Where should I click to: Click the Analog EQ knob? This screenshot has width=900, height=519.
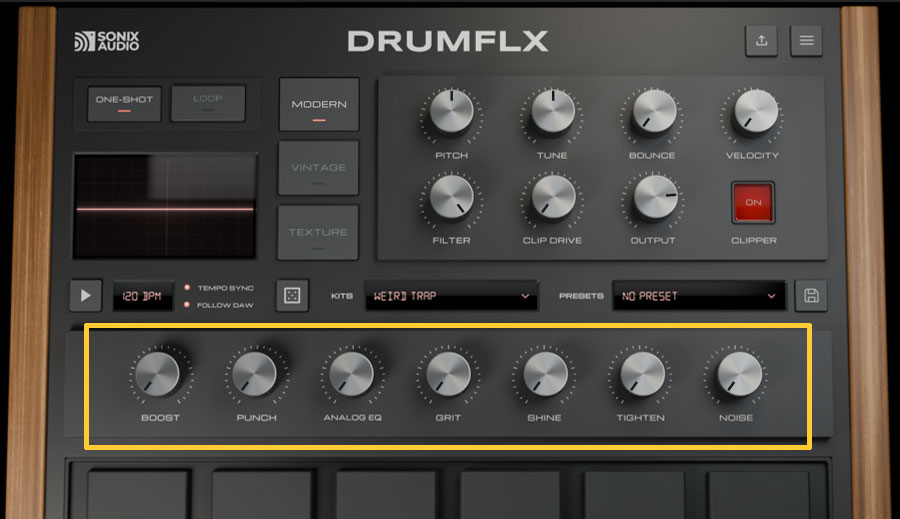click(x=351, y=374)
